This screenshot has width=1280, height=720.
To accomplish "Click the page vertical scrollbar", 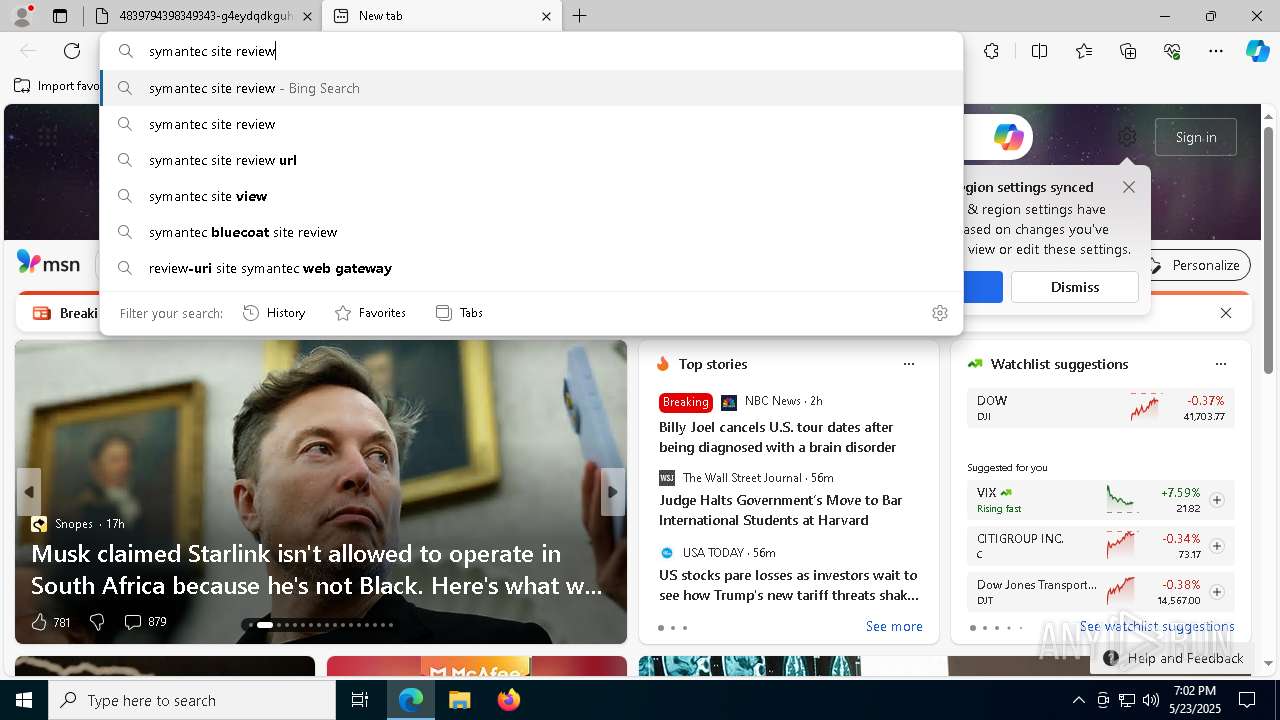I will coord(1269,250).
